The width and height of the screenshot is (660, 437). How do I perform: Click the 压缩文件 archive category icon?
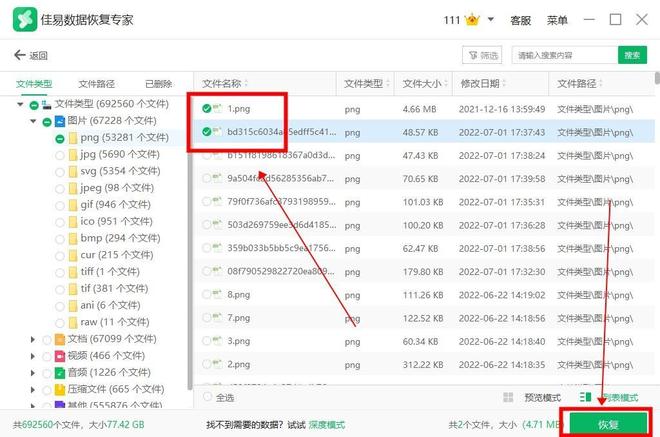point(60,390)
